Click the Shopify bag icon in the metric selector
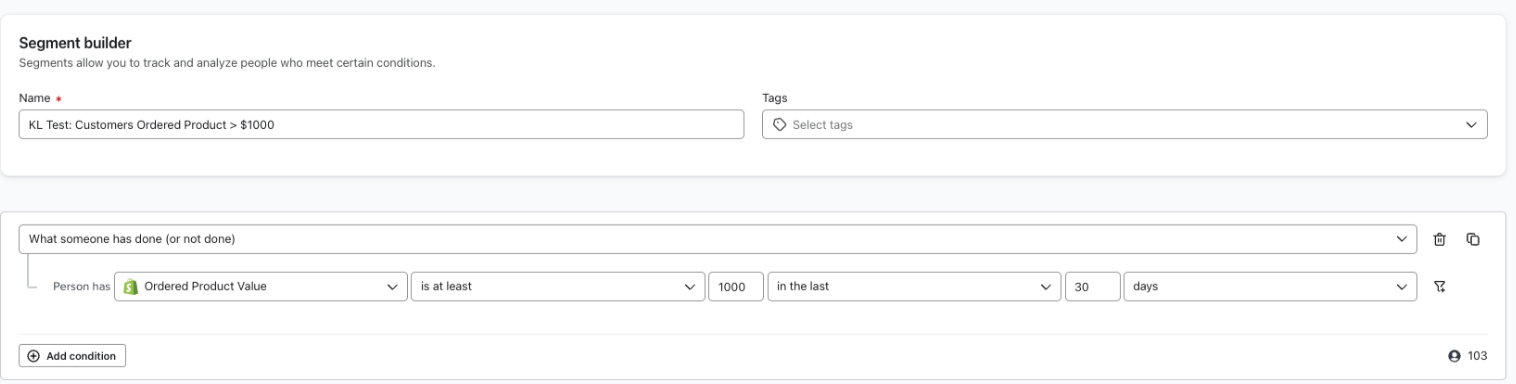Viewport: 1516px width, 384px height. 129,286
